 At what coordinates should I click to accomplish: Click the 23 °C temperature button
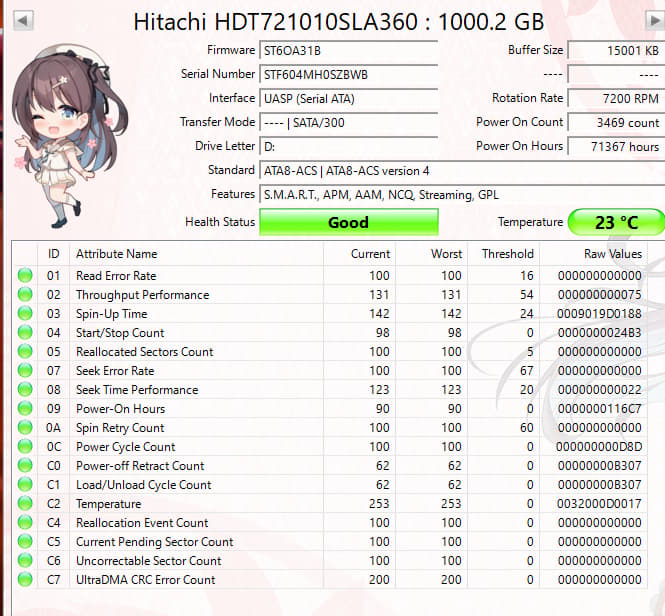[x=616, y=222]
